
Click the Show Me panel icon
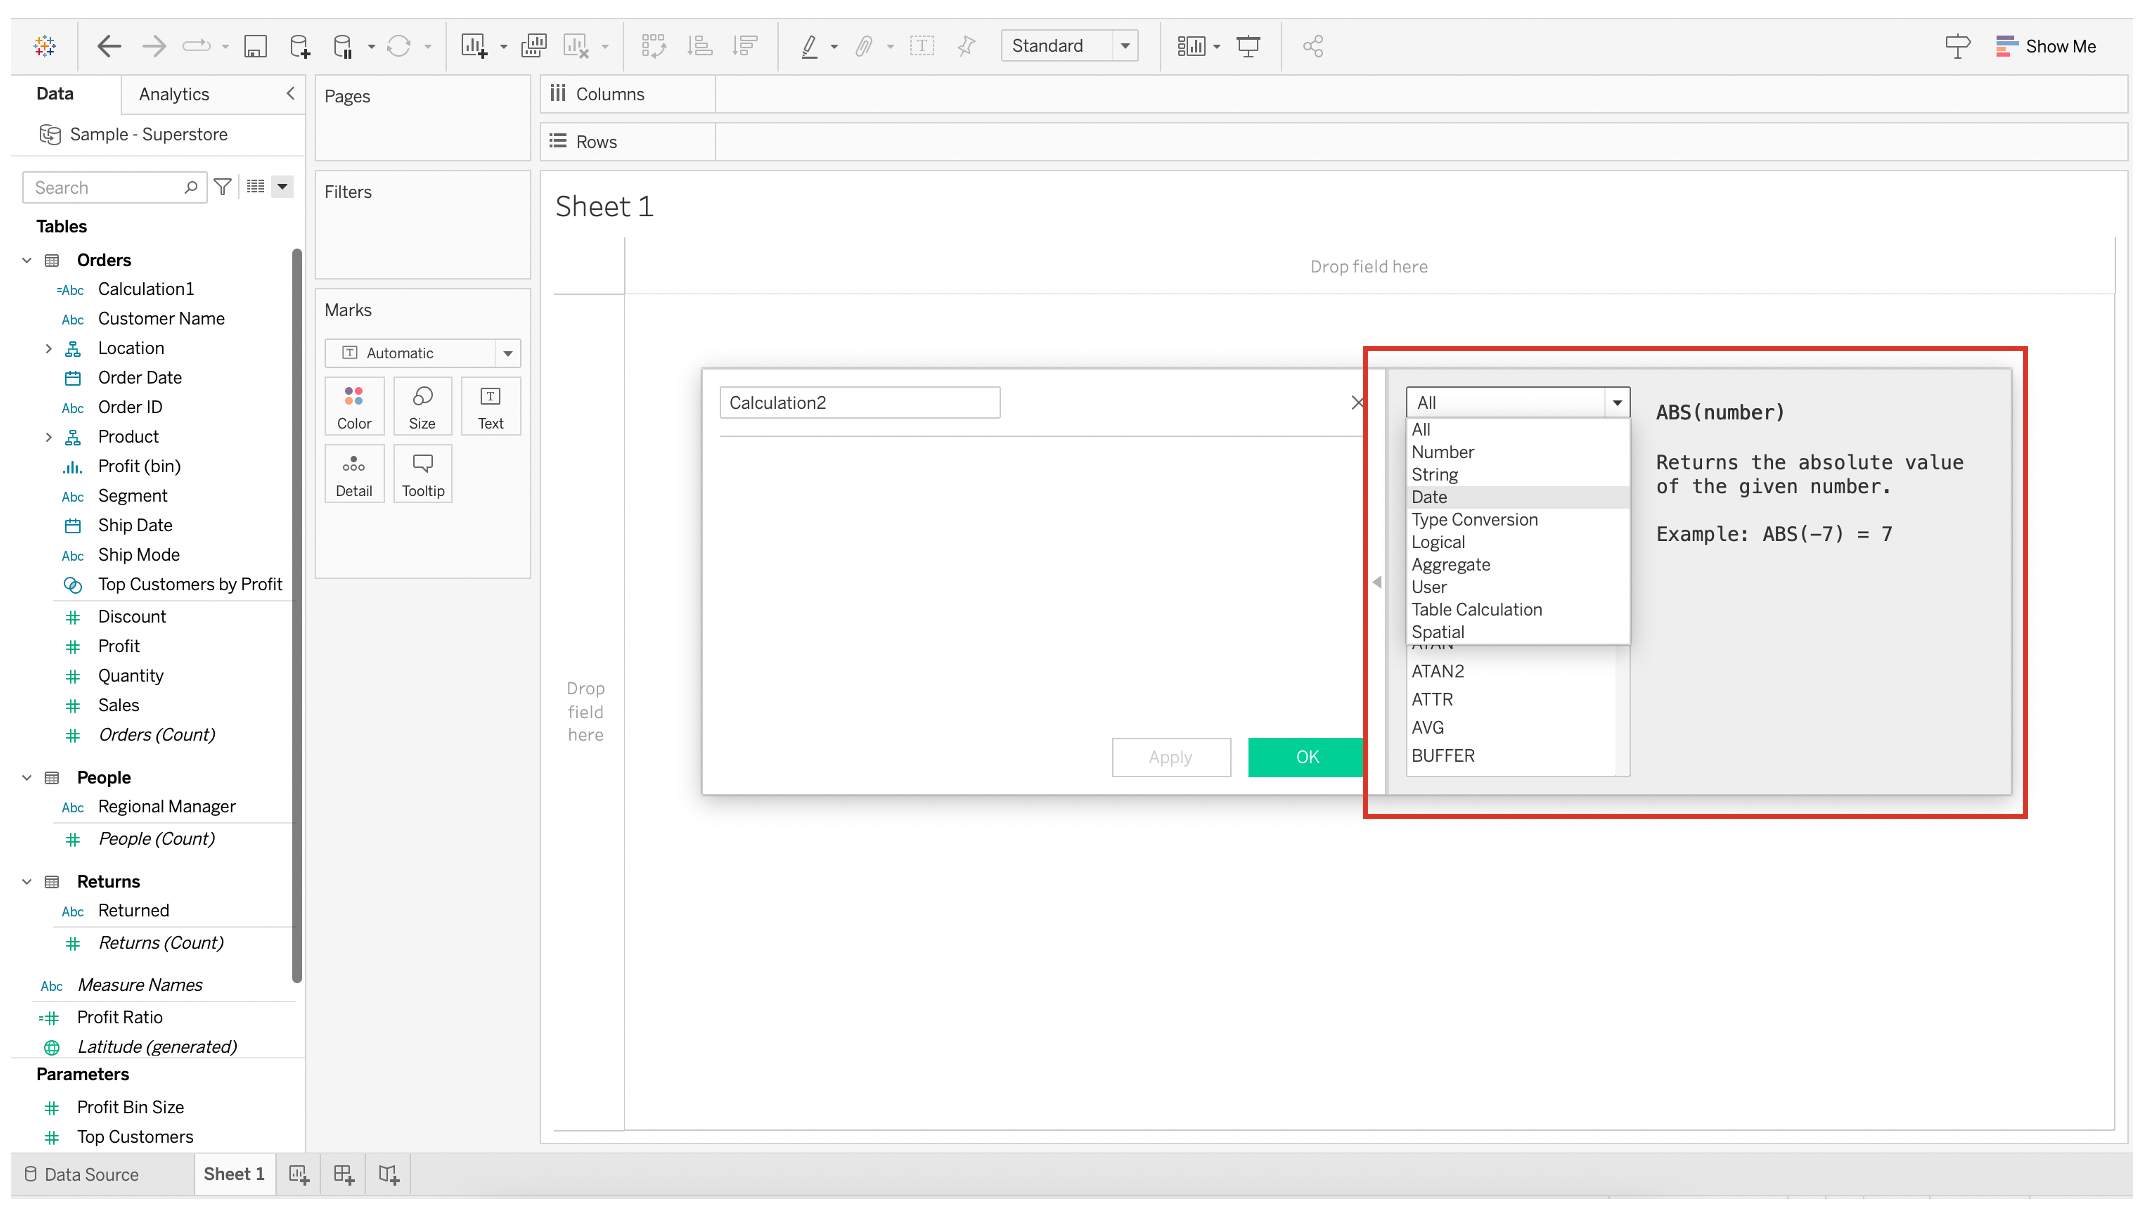point(2005,46)
